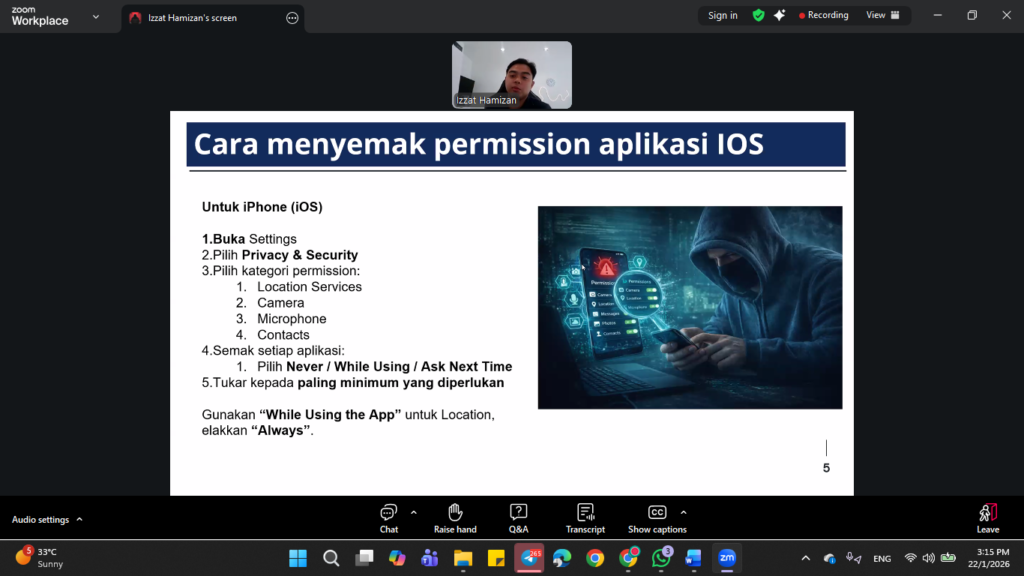The height and width of the screenshot is (576, 1024).
Task: Expand the Show captions options chevron
Action: coord(684,512)
